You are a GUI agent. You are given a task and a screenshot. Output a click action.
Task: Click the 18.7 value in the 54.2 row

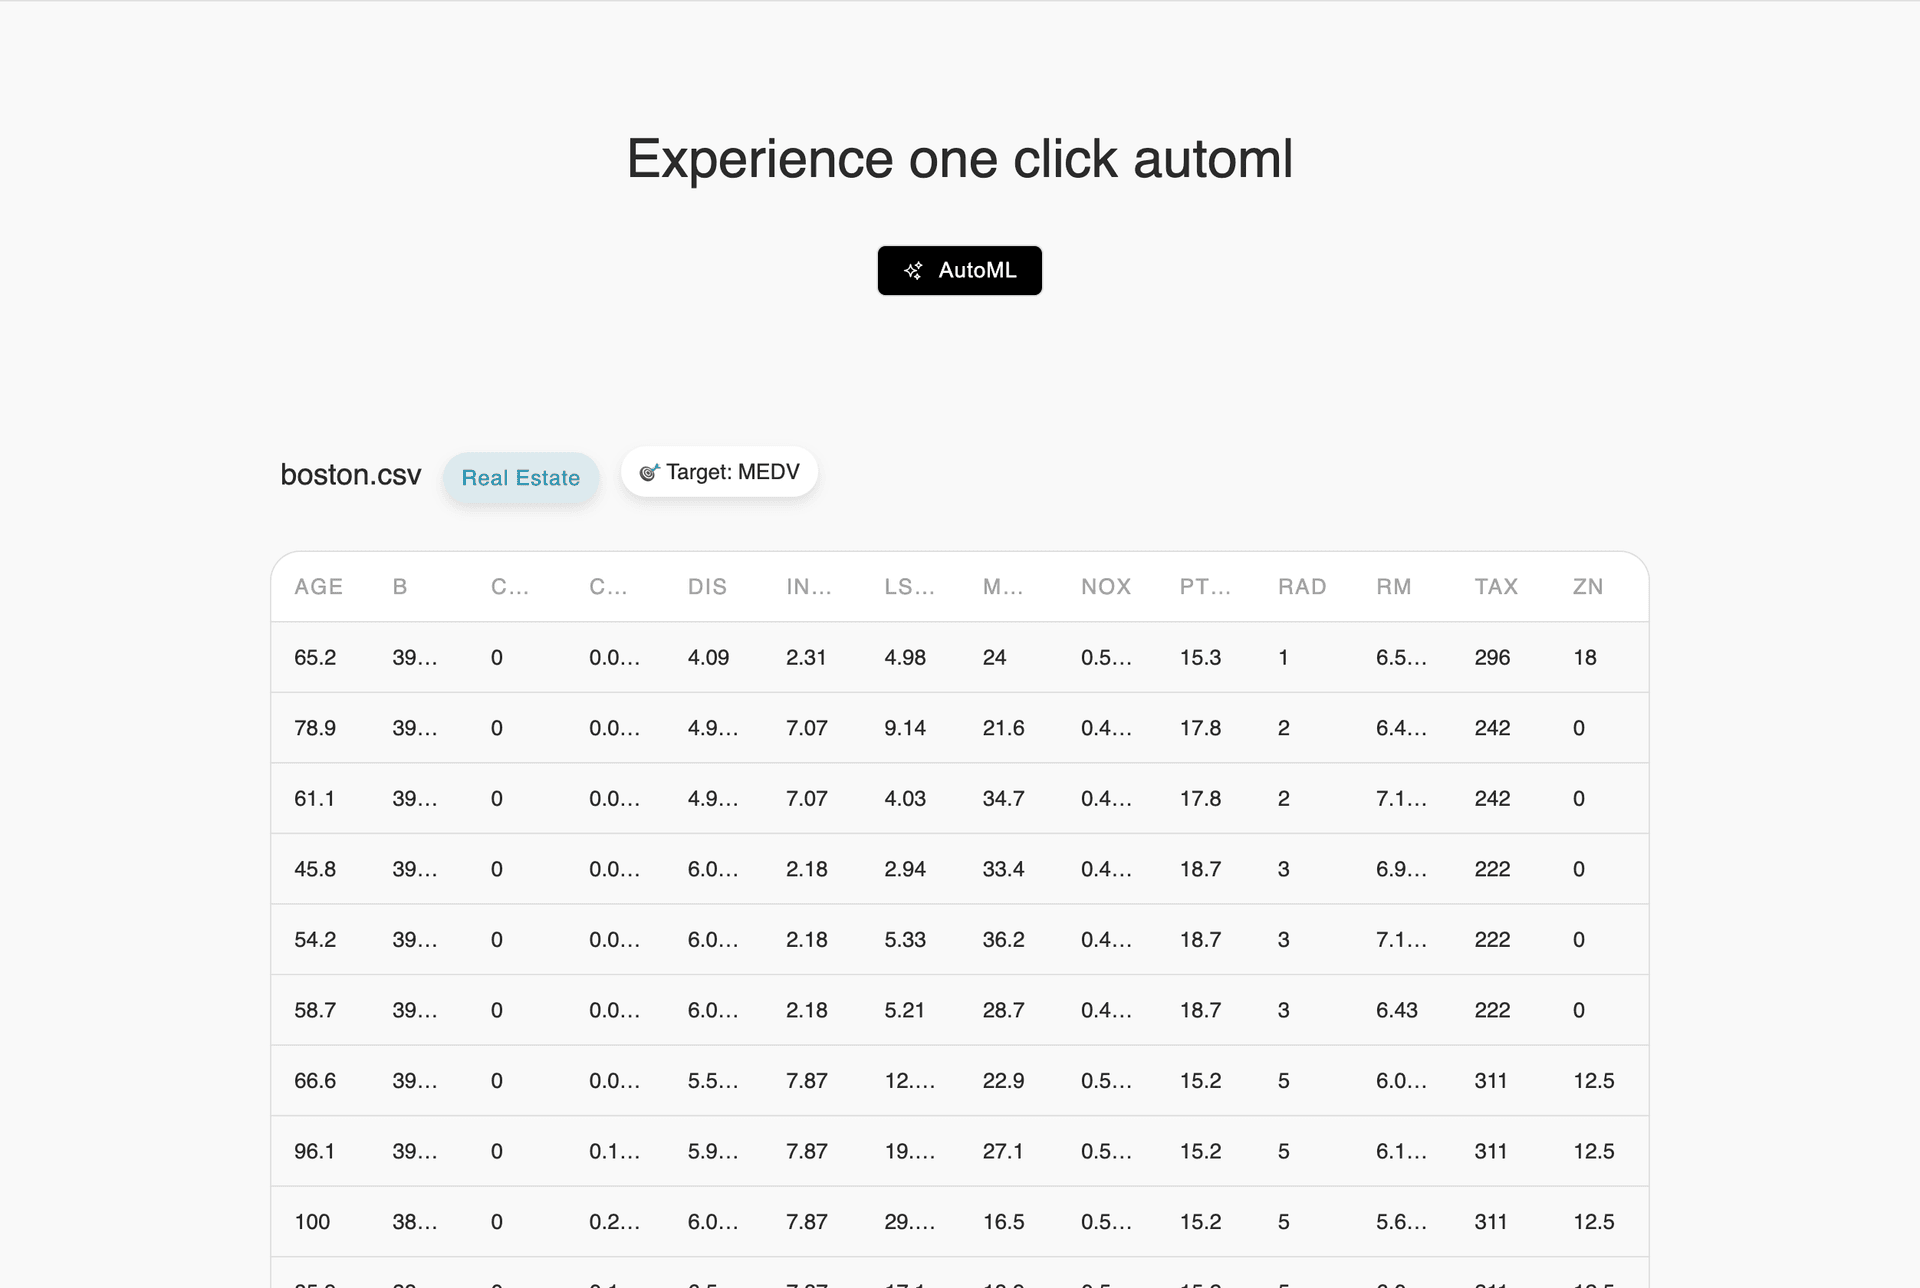coord(1200,940)
